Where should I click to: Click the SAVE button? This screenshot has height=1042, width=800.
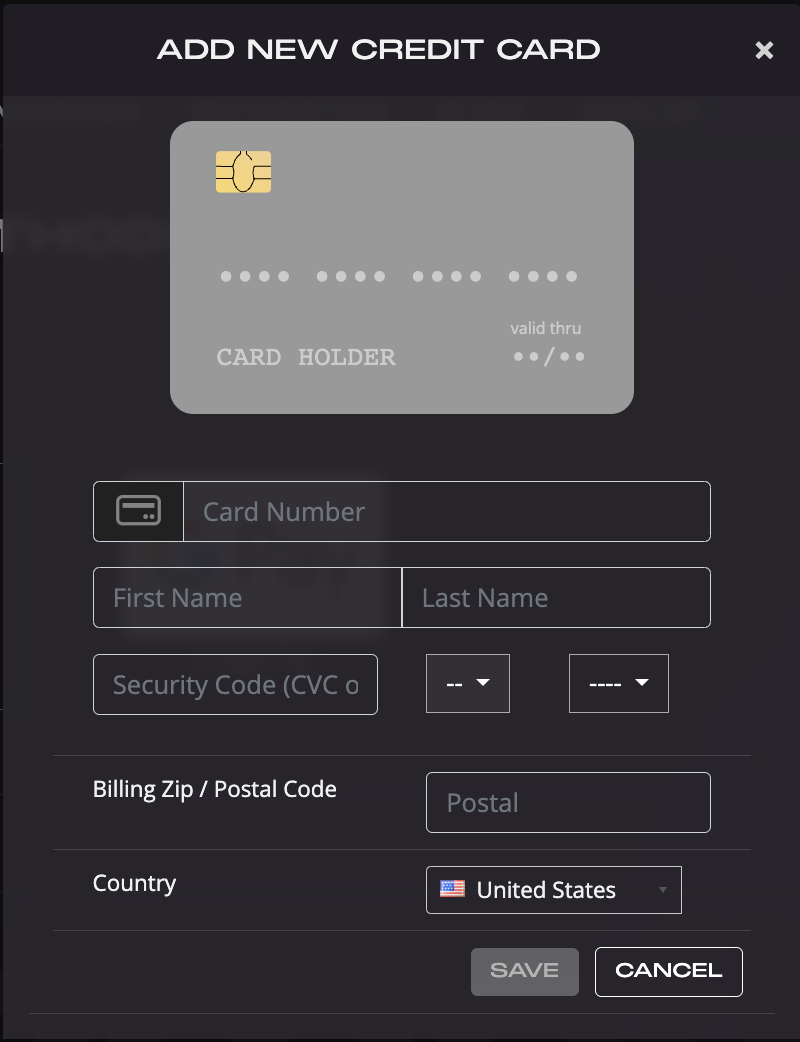tap(524, 971)
